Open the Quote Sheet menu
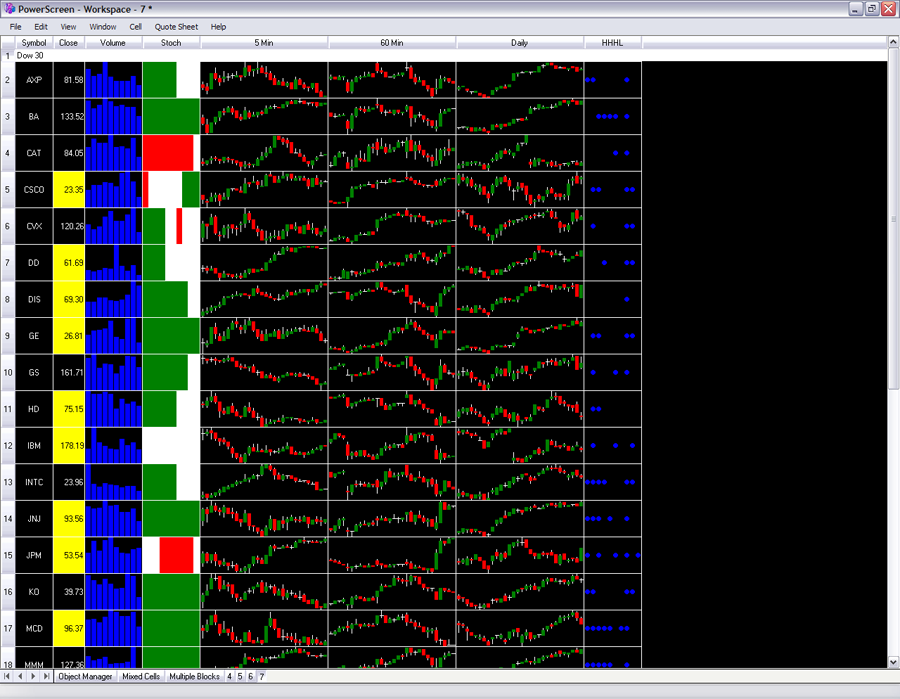 (176, 27)
